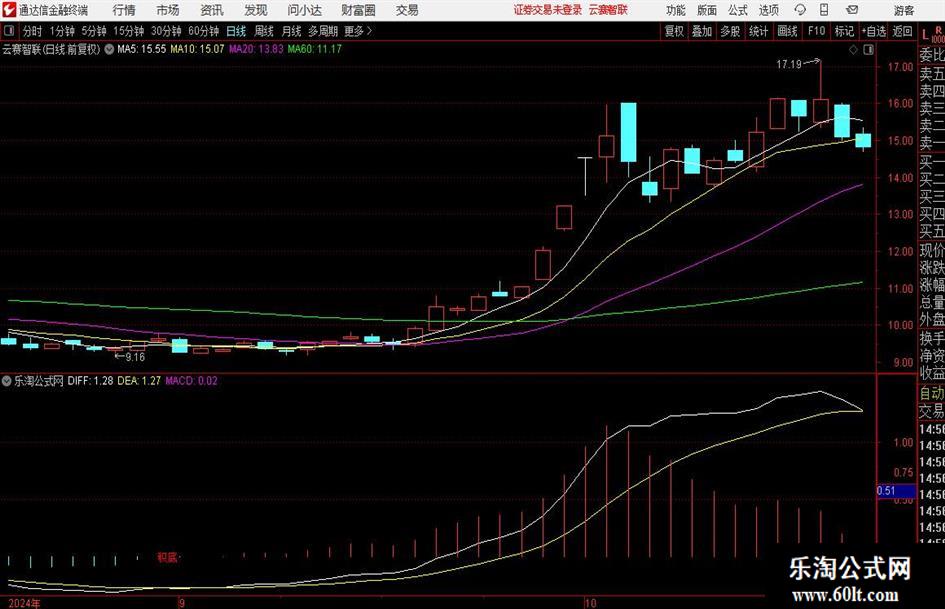
Task: Open the 发现 menu
Action: 256,10
